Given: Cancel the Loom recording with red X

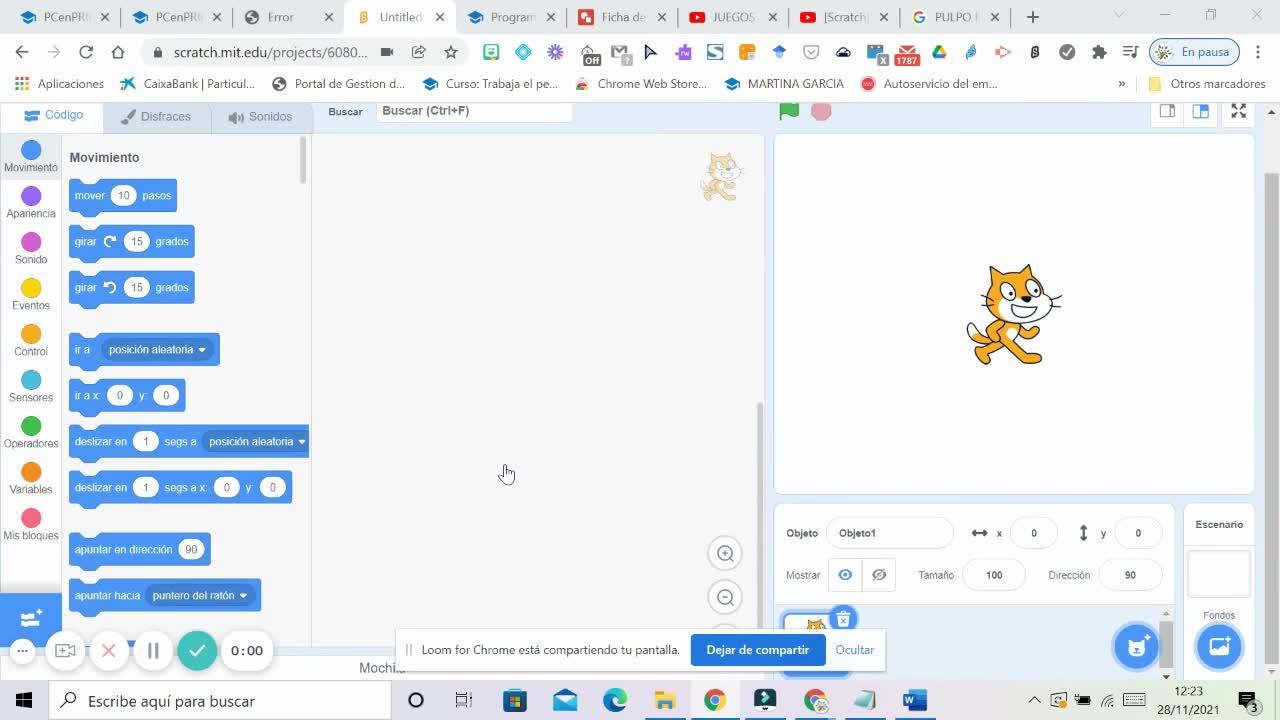Looking at the screenshot, I should tap(109, 651).
